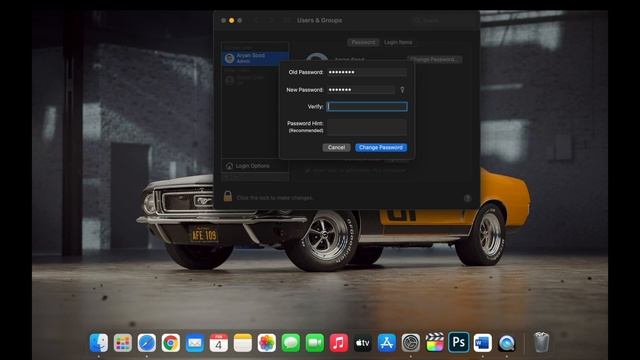This screenshot has width=640, height=360.
Task: Launch Google Chrome from the Dock
Action: tap(171, 342)
